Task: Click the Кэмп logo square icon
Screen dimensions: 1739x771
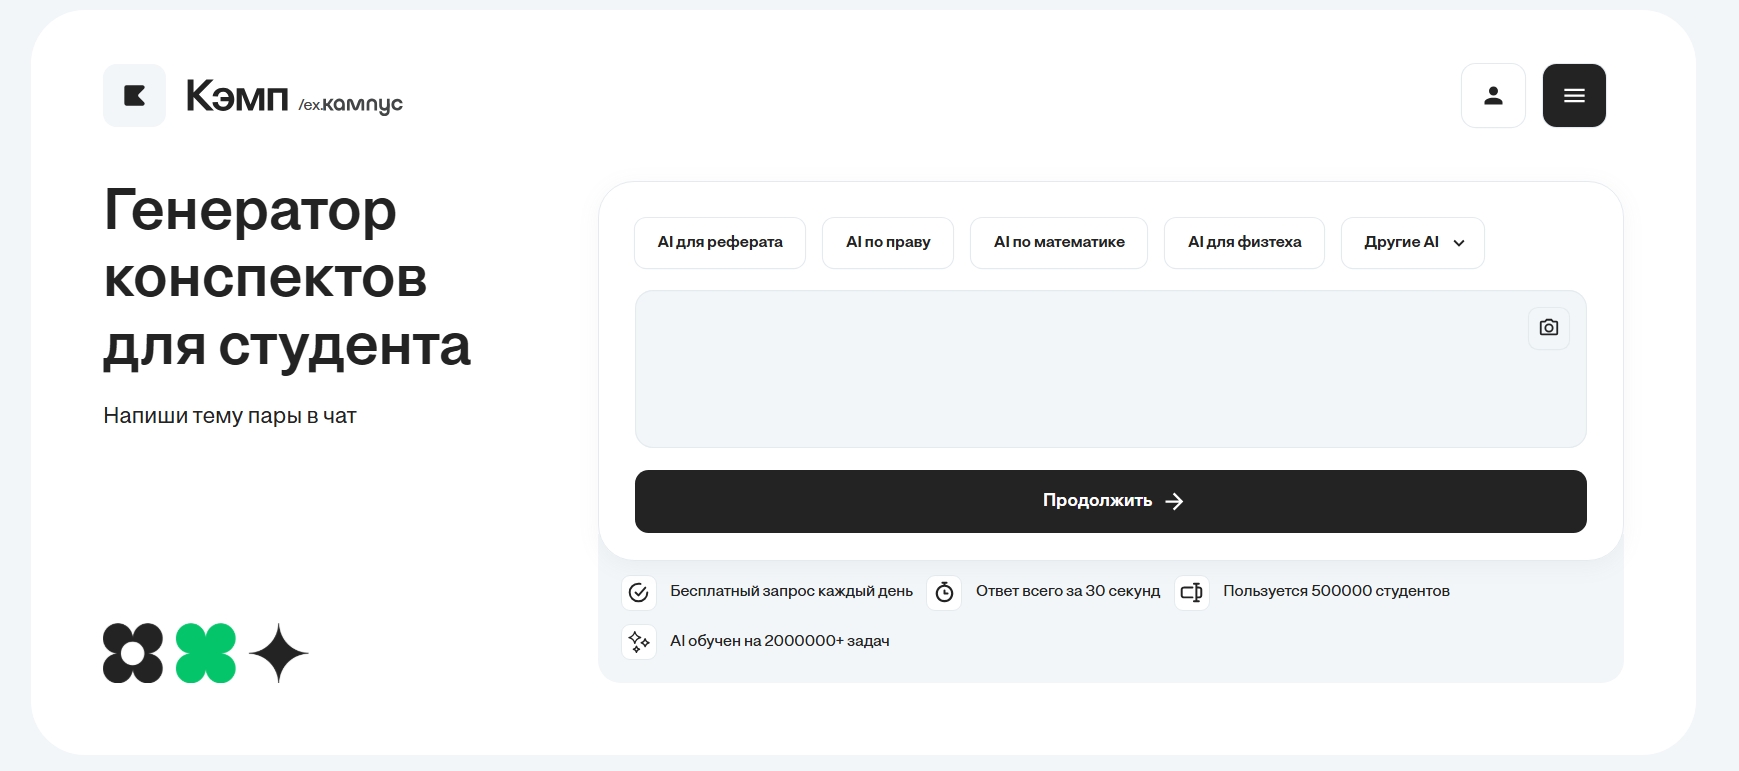Action: tap(134, 96)
